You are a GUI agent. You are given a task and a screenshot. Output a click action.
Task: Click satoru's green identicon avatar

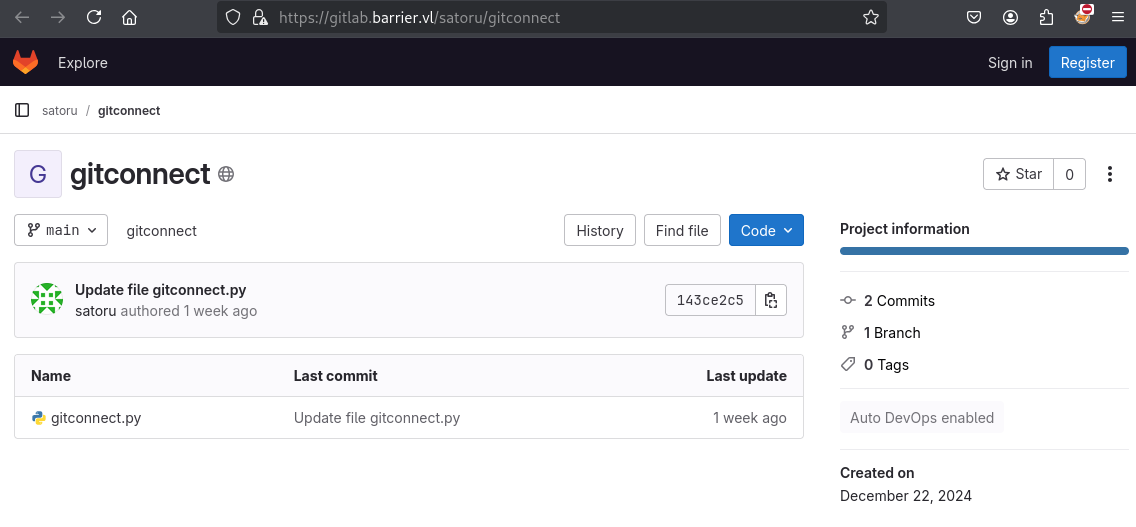point(47,299)
